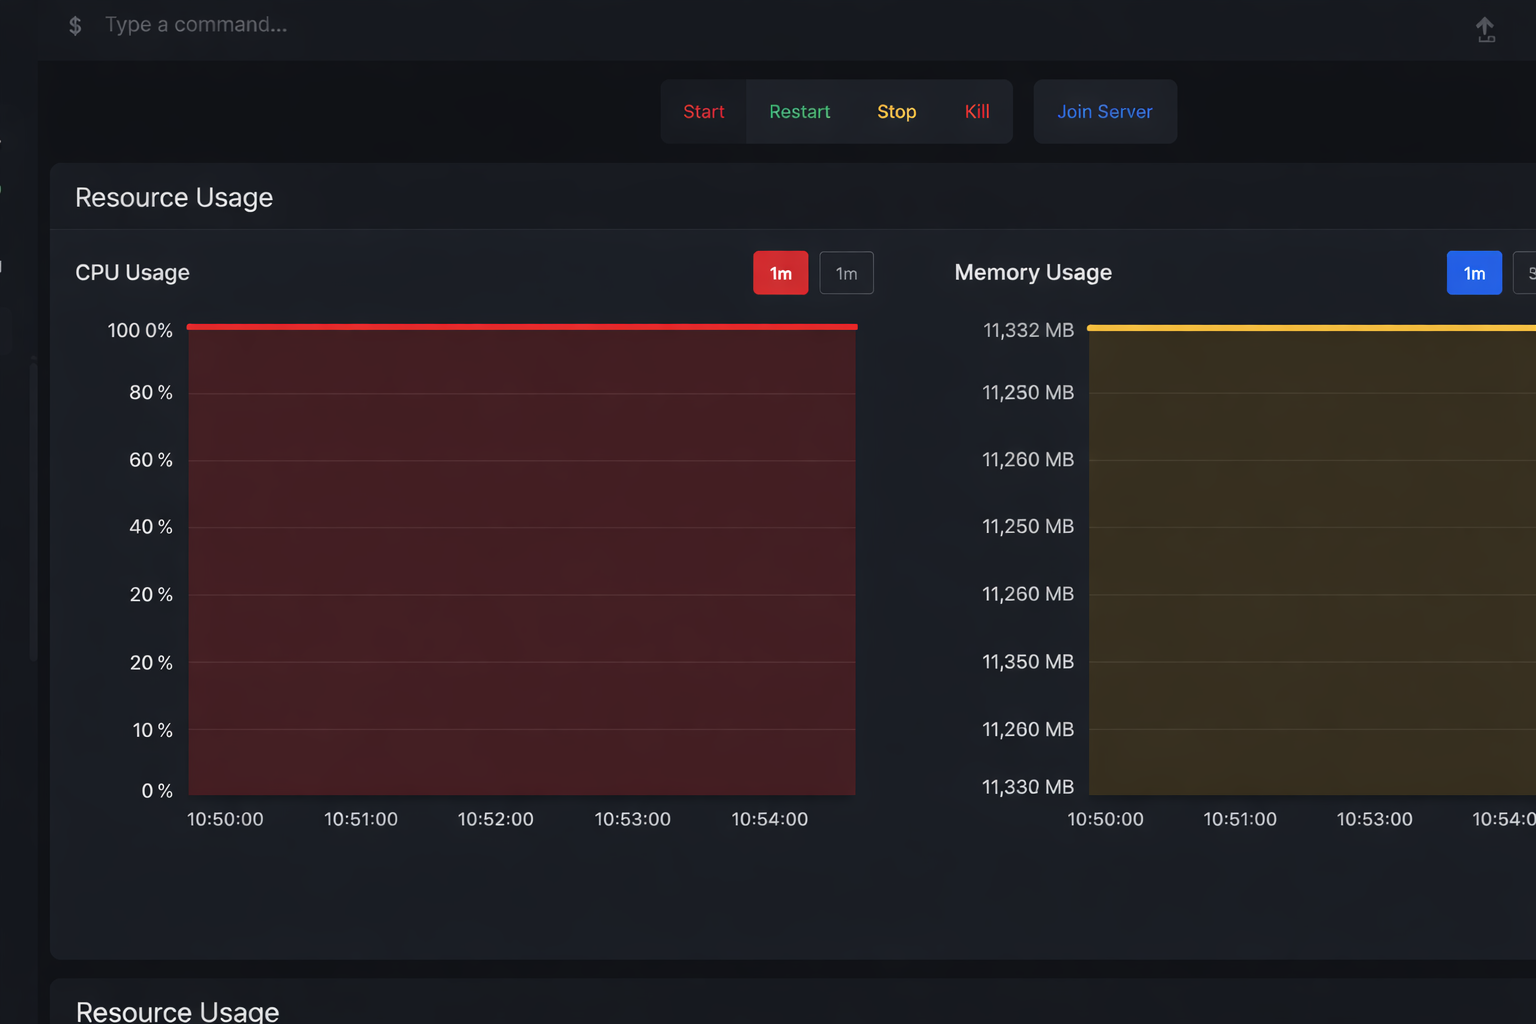Stop the server using the Stop button
Screen dimensions: 1536x1024
896,112
